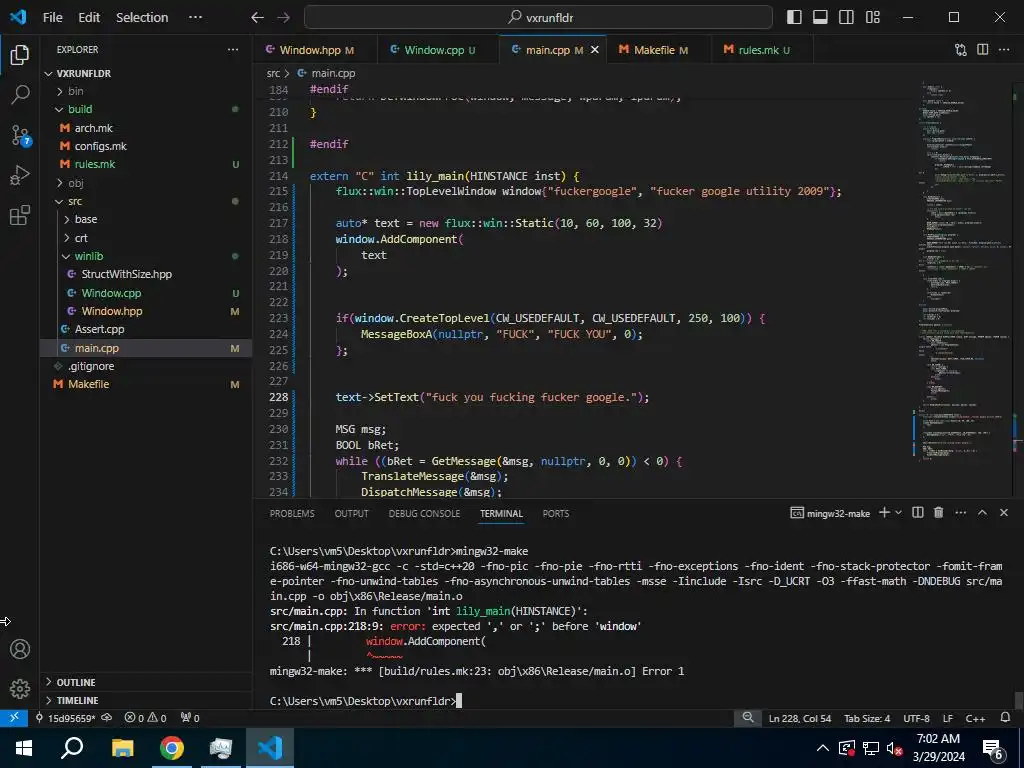Expand the obj folder

pos(146,183)
